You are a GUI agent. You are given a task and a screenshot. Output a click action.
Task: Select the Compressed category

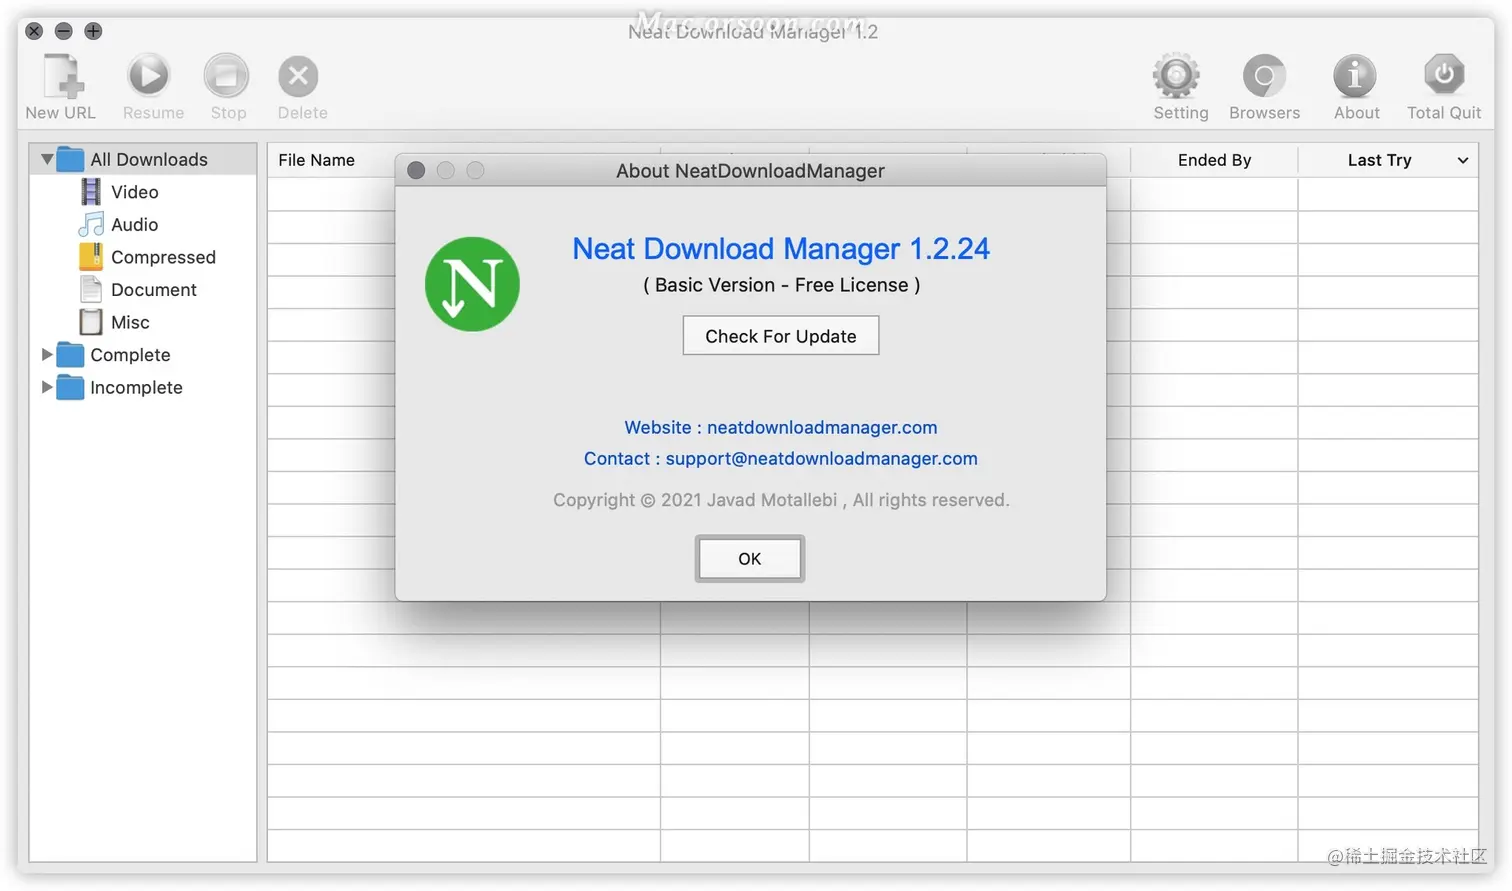coord(162,257)
